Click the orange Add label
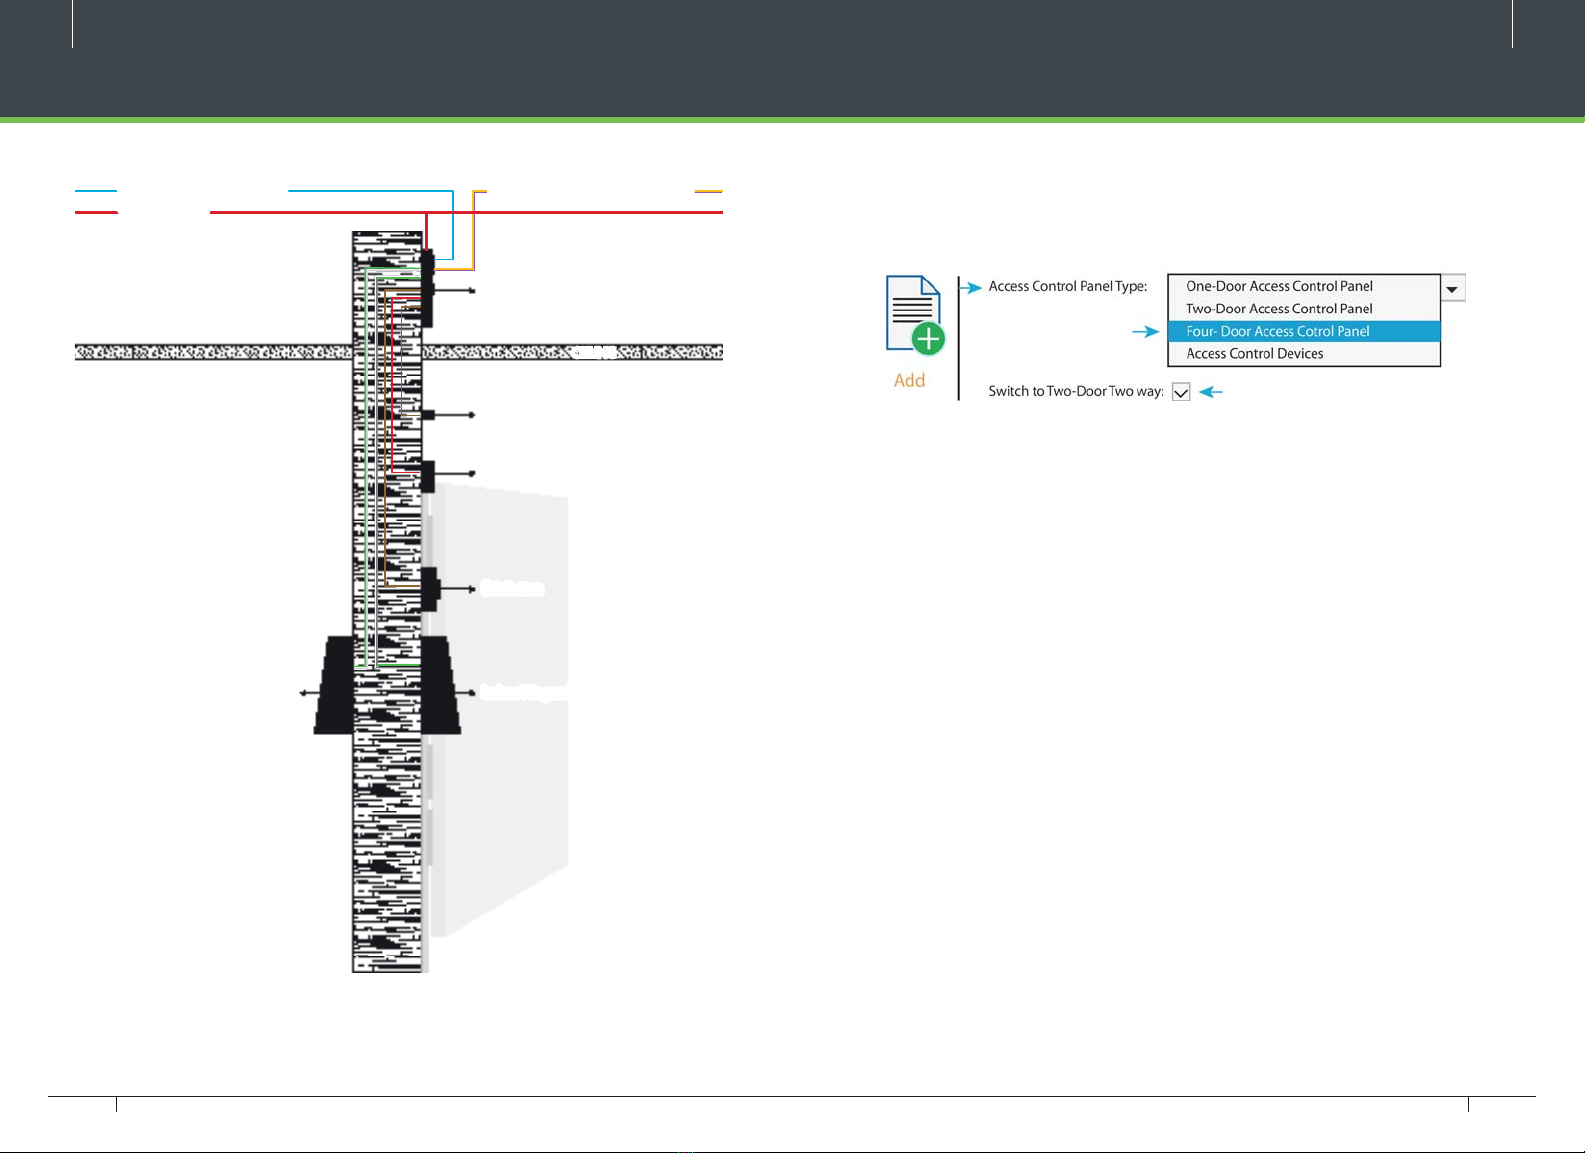Image resolution: width=1585 pixels, height=1153 pixels. [909, 380]
